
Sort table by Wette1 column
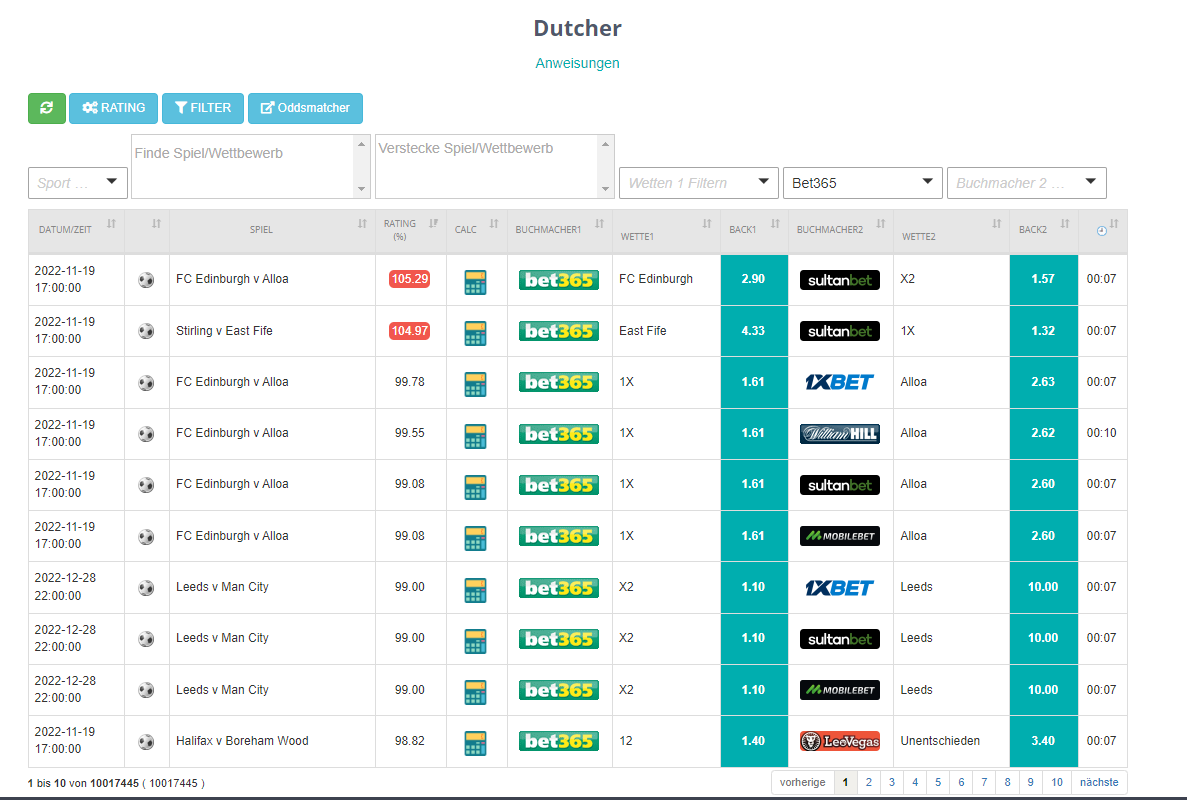[x=666, y=231]
